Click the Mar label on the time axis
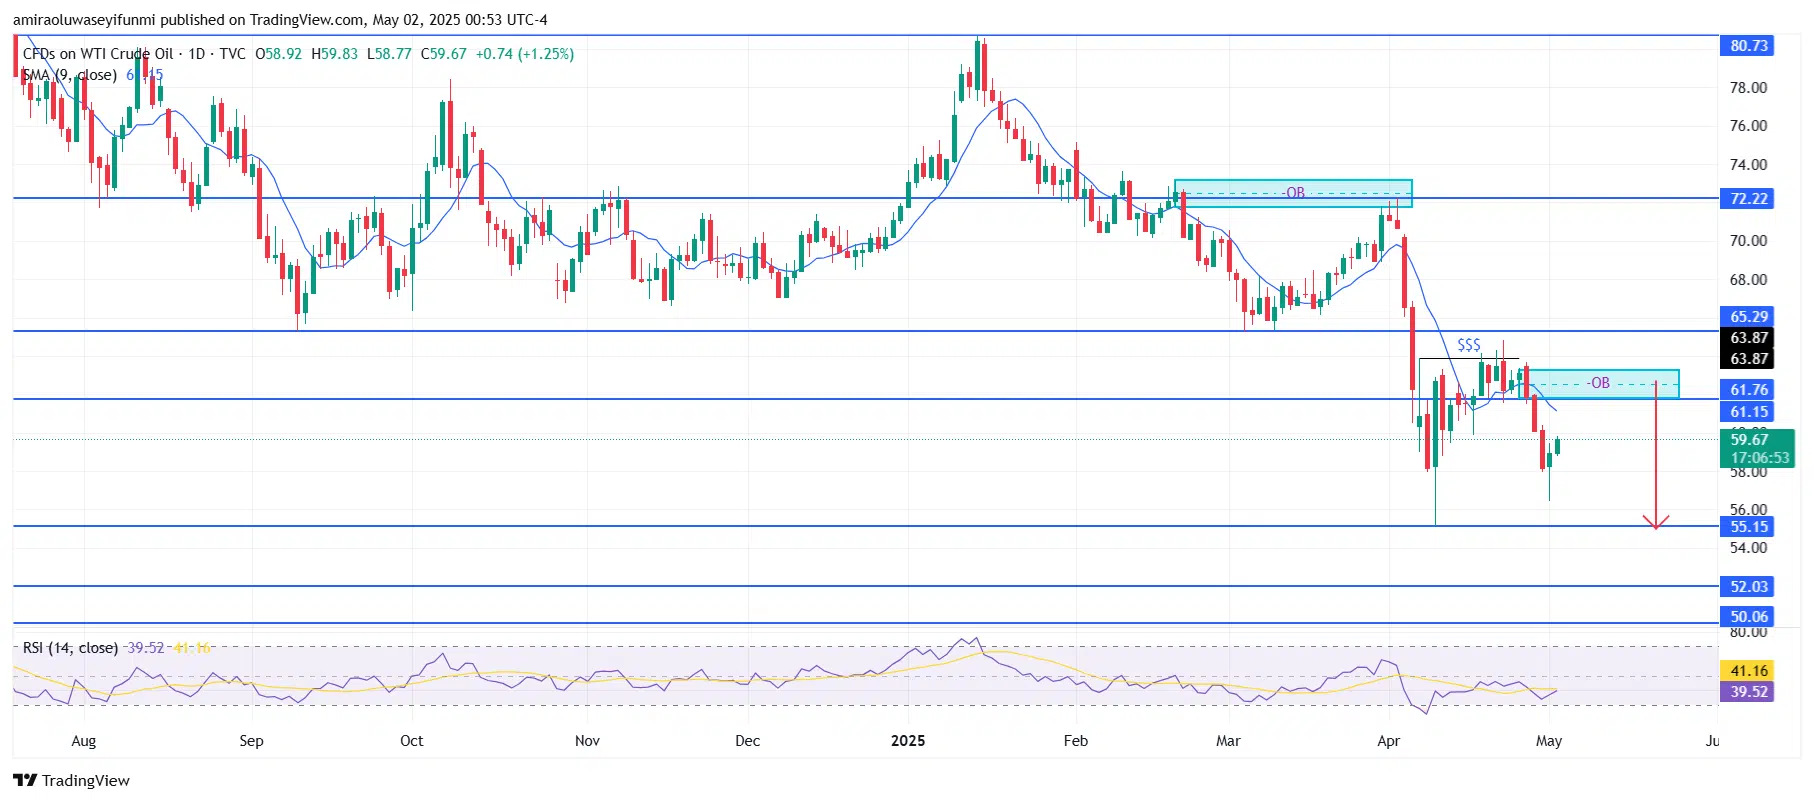 click(x=1228, y=741)
